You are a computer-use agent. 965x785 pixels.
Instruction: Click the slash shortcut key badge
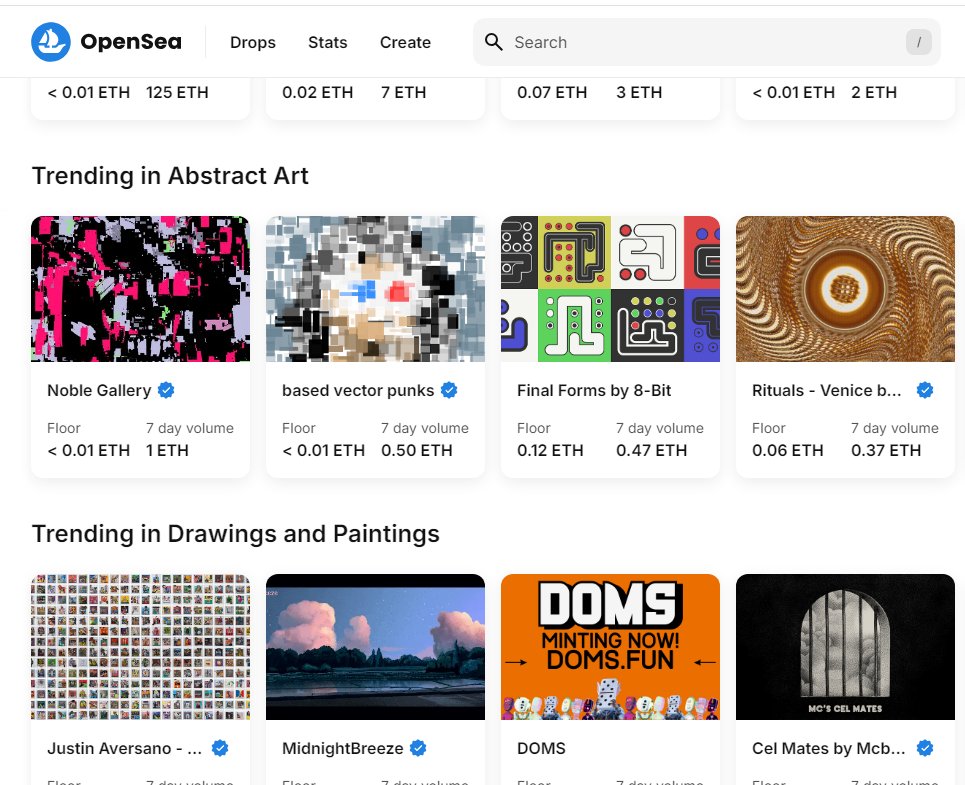[x=918, y=42]
